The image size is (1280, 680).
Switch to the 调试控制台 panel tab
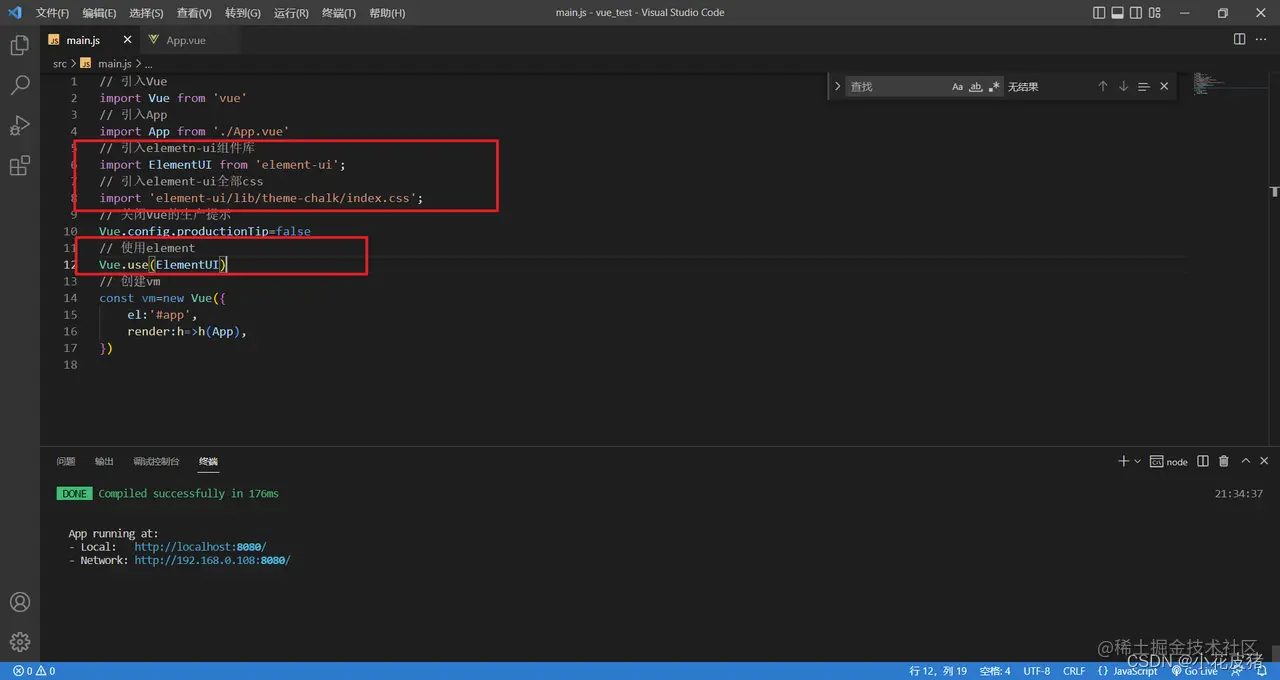[x=156, y=462]
